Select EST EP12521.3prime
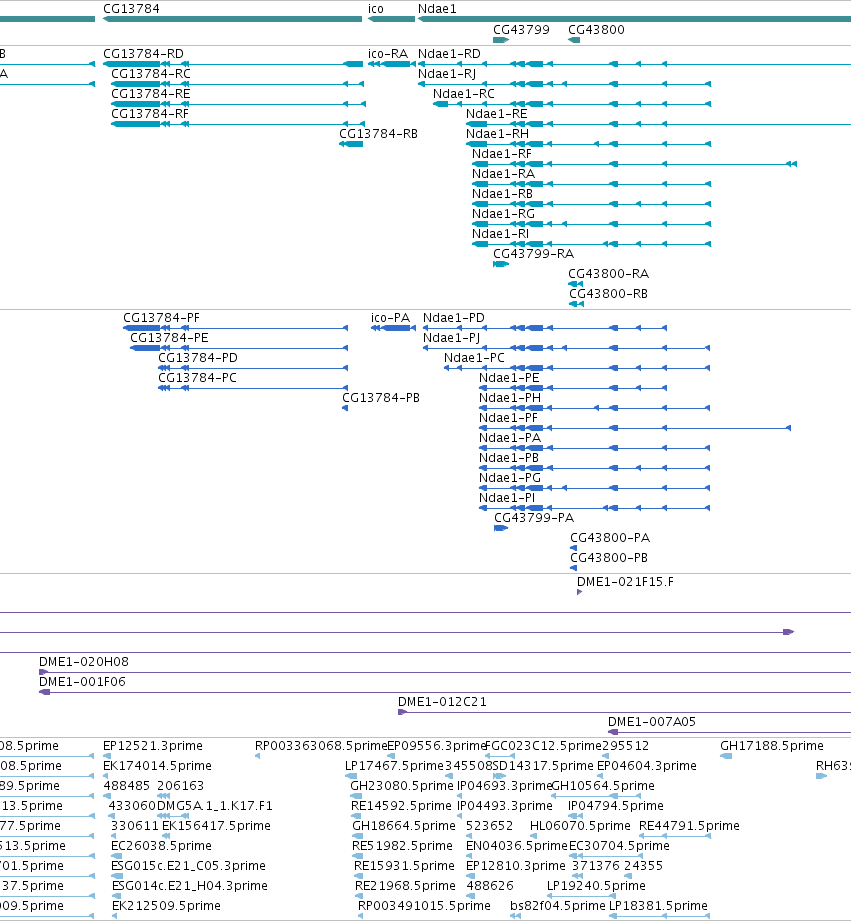The height and width of the screenshot is (921, 851). point(107,756)
